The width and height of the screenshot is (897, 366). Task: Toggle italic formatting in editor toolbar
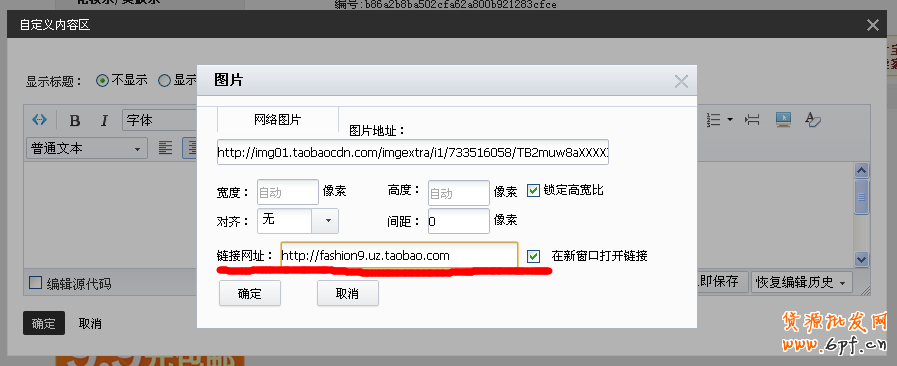click(x=104, y=121)
